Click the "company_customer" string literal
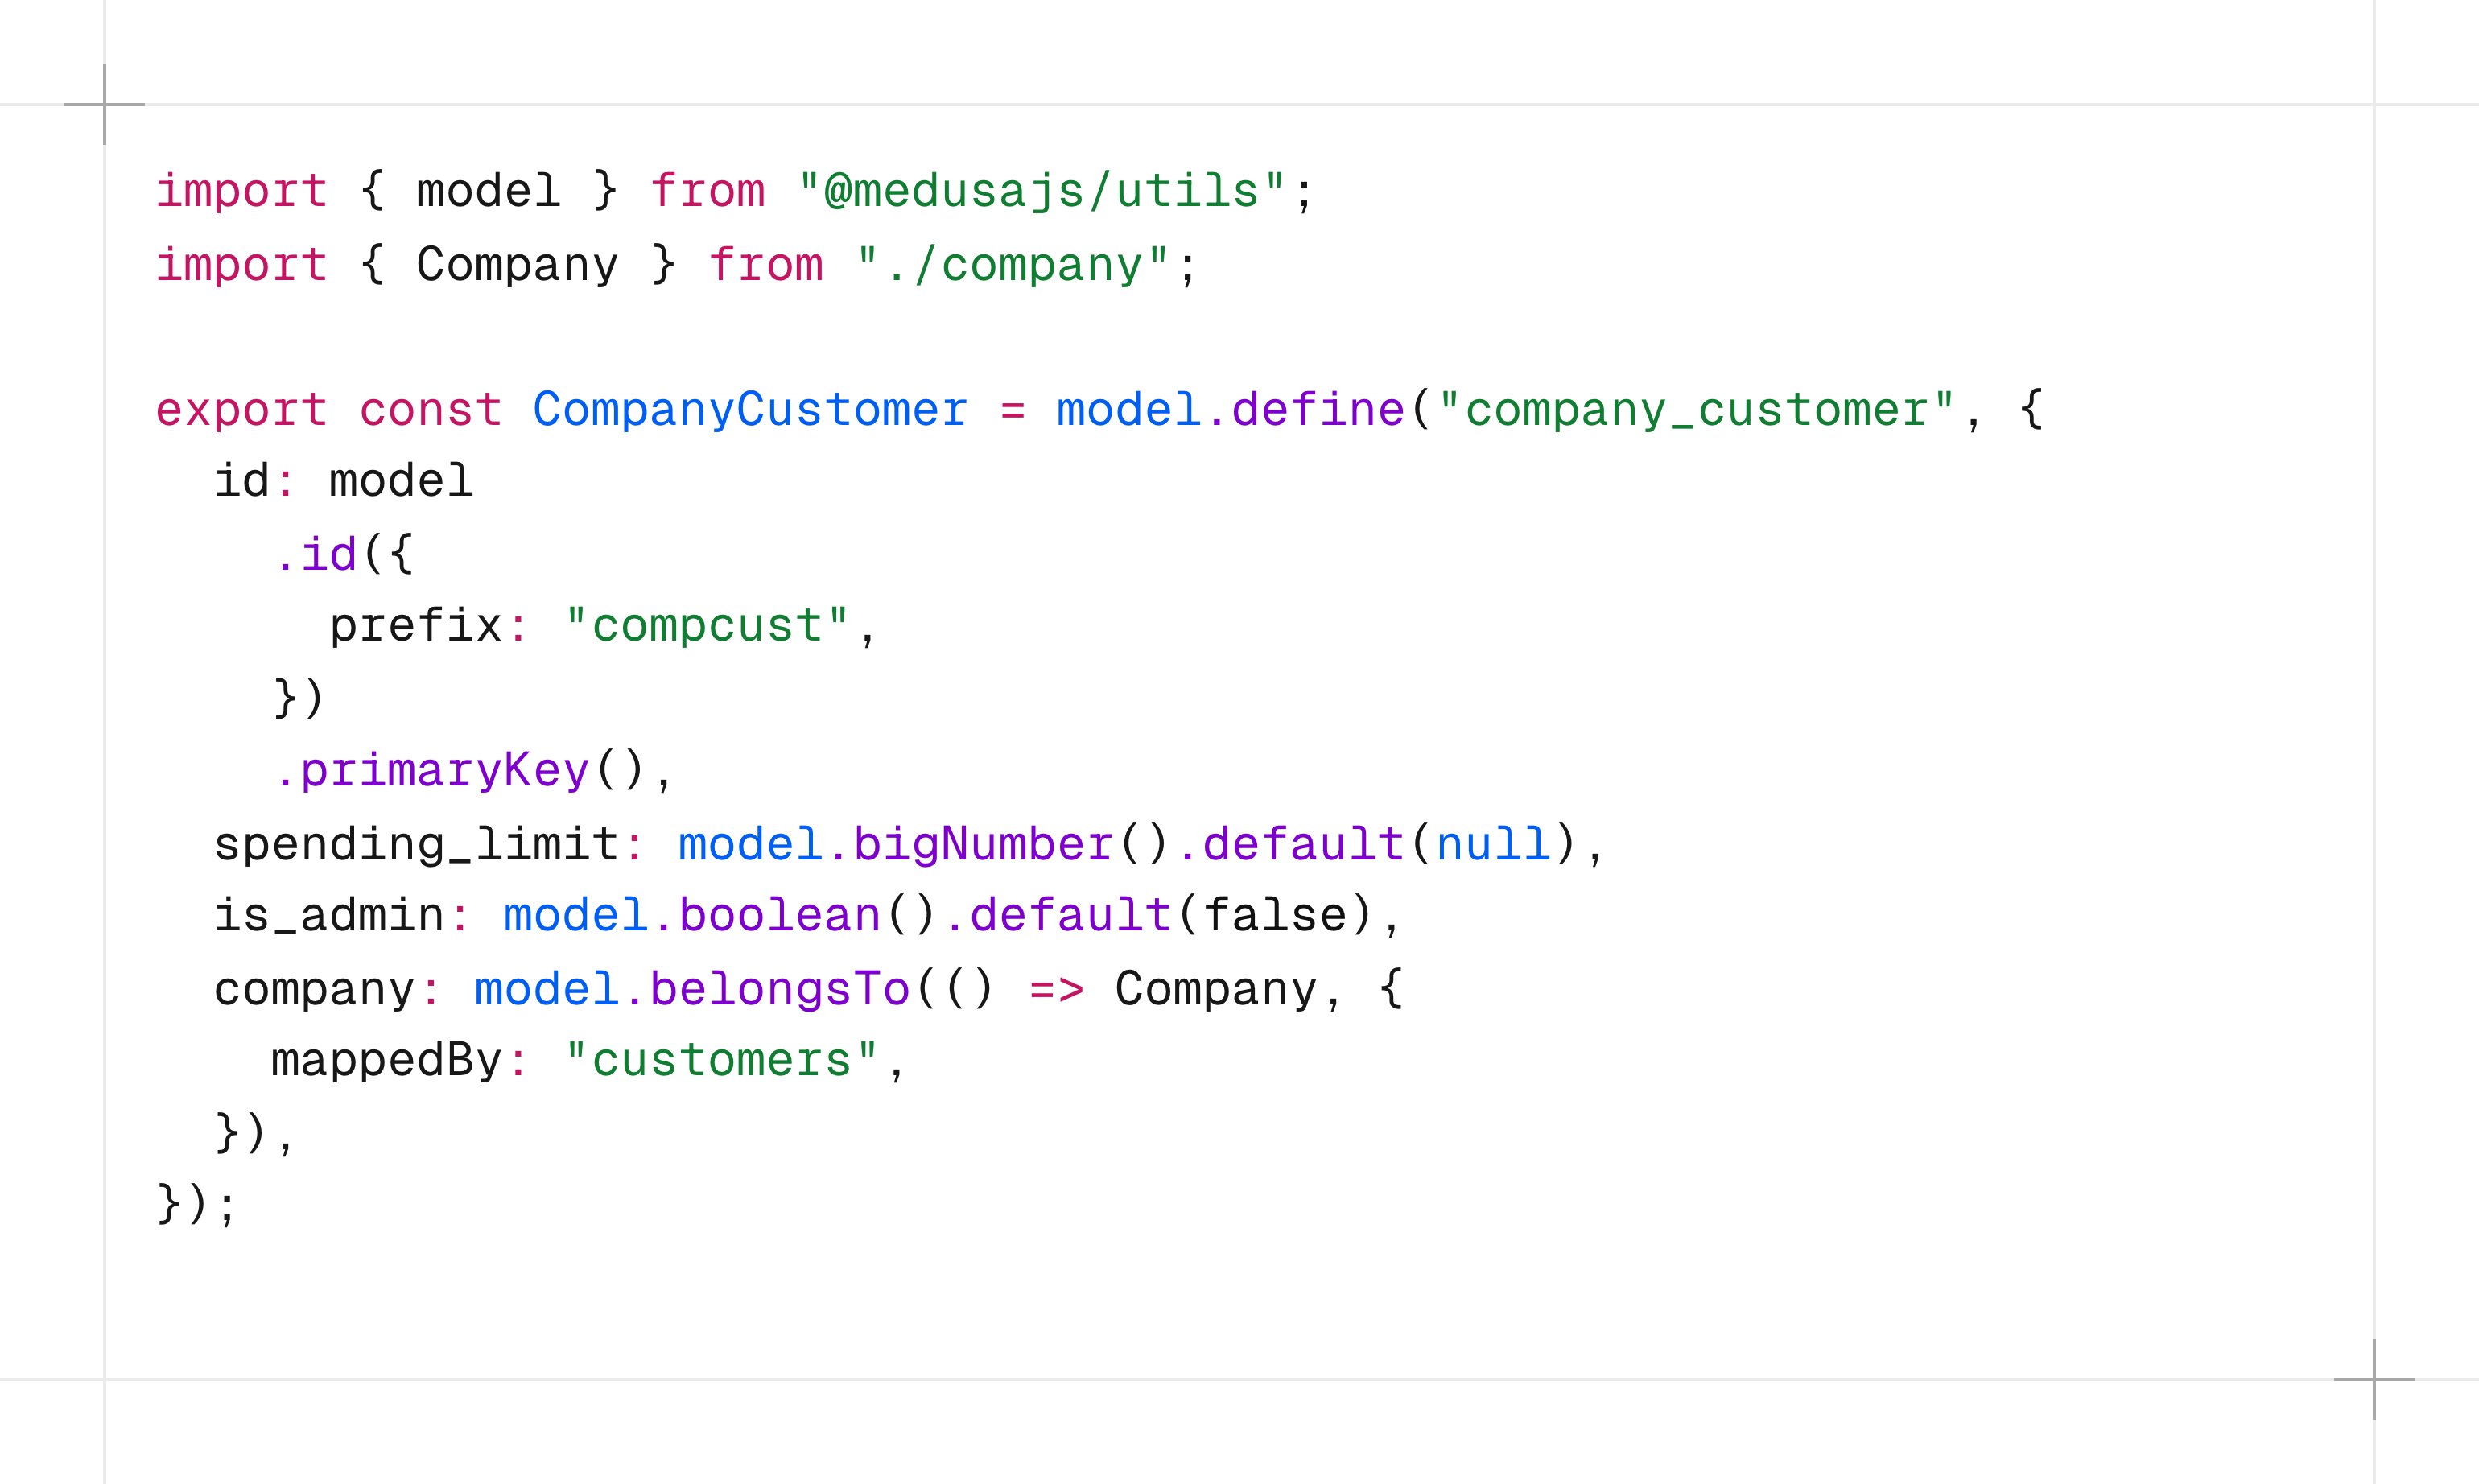The width and height of the screenshot is (2479, 1484). (1696, 410)
